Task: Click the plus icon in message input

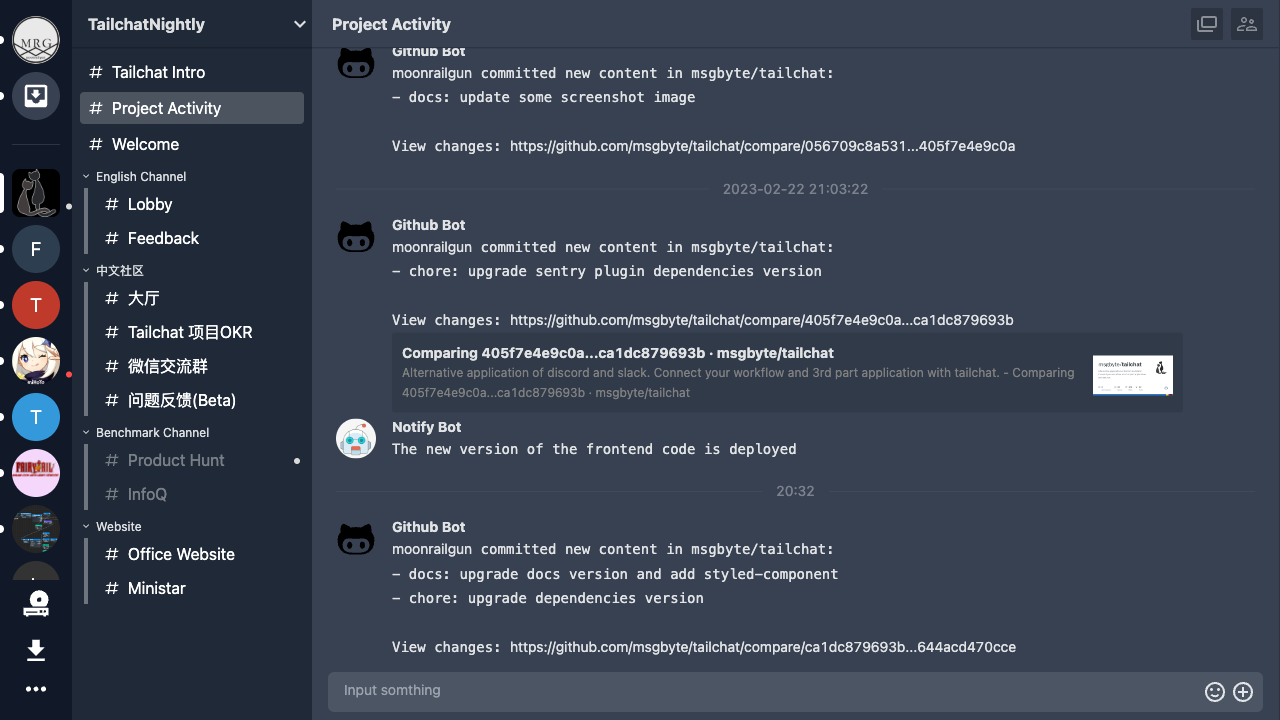Action: [1243, 691]
